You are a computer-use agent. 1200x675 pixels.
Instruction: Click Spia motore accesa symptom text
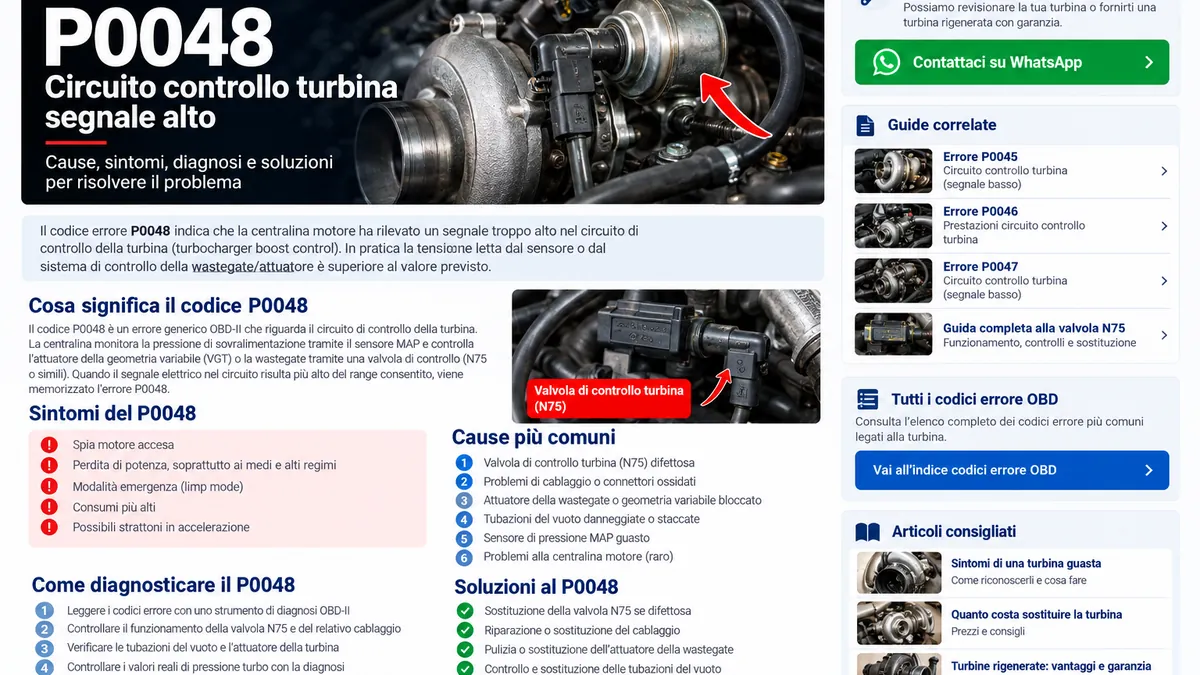[x=123, y=445]
